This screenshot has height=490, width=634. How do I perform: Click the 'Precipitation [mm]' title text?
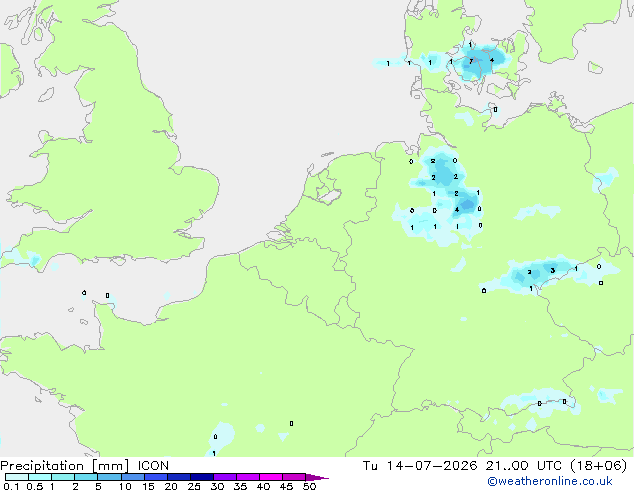(x=64, y=466)
